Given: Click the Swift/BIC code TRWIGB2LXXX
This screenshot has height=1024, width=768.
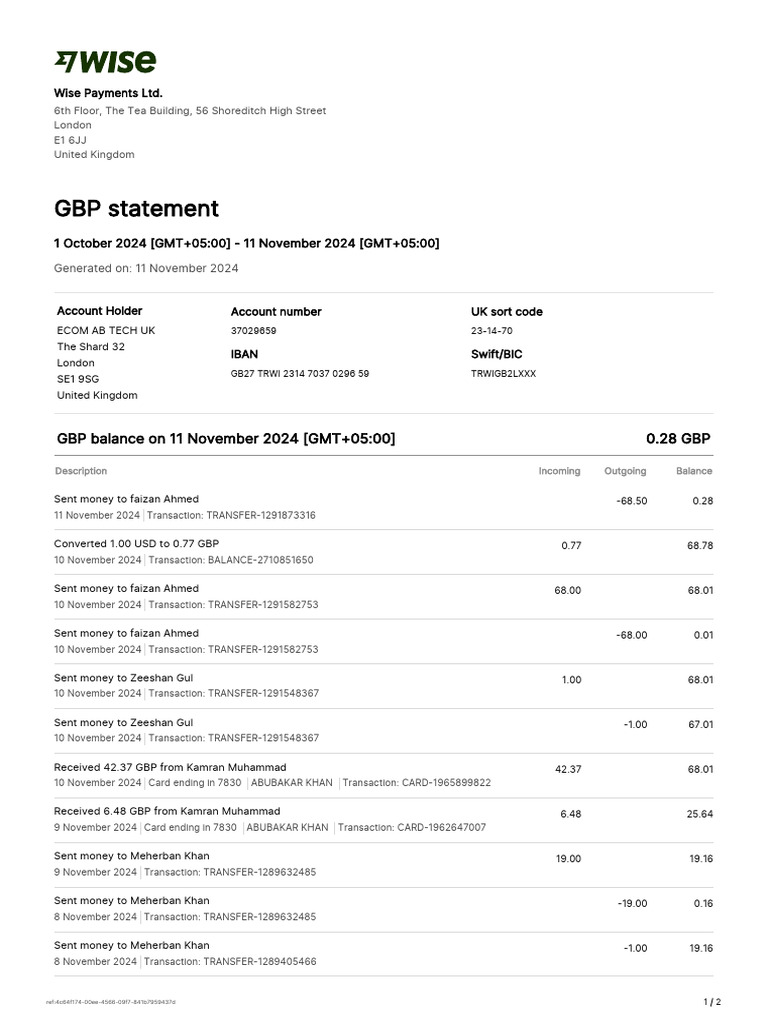Looking at the screenshot, I should (x=503, y=374).
